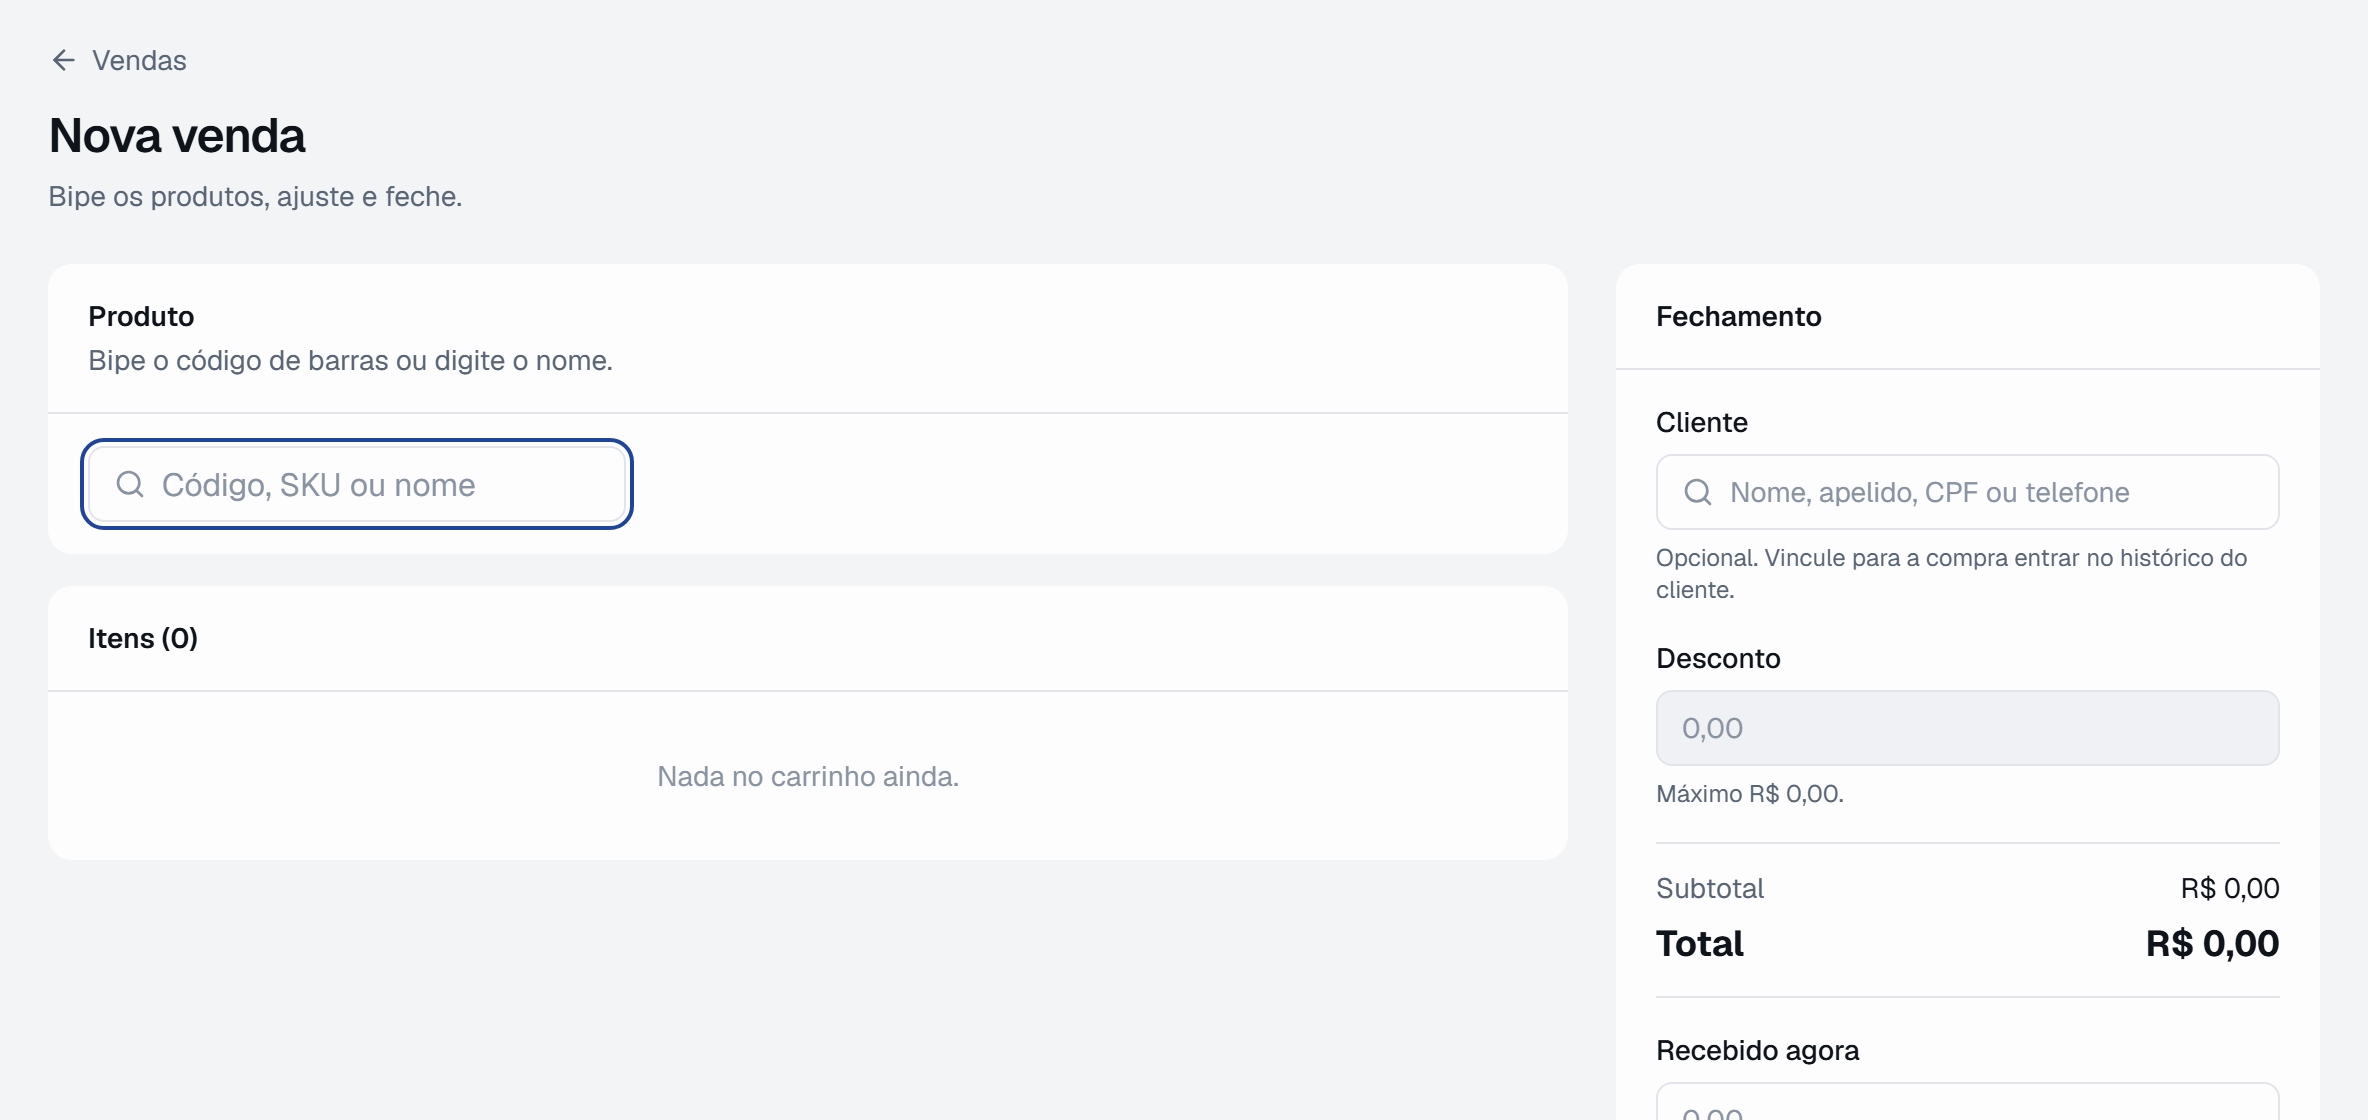Screen dimensions: 2368x1120
Task: Go back via the Vendas link
Action: pos(139,61)
